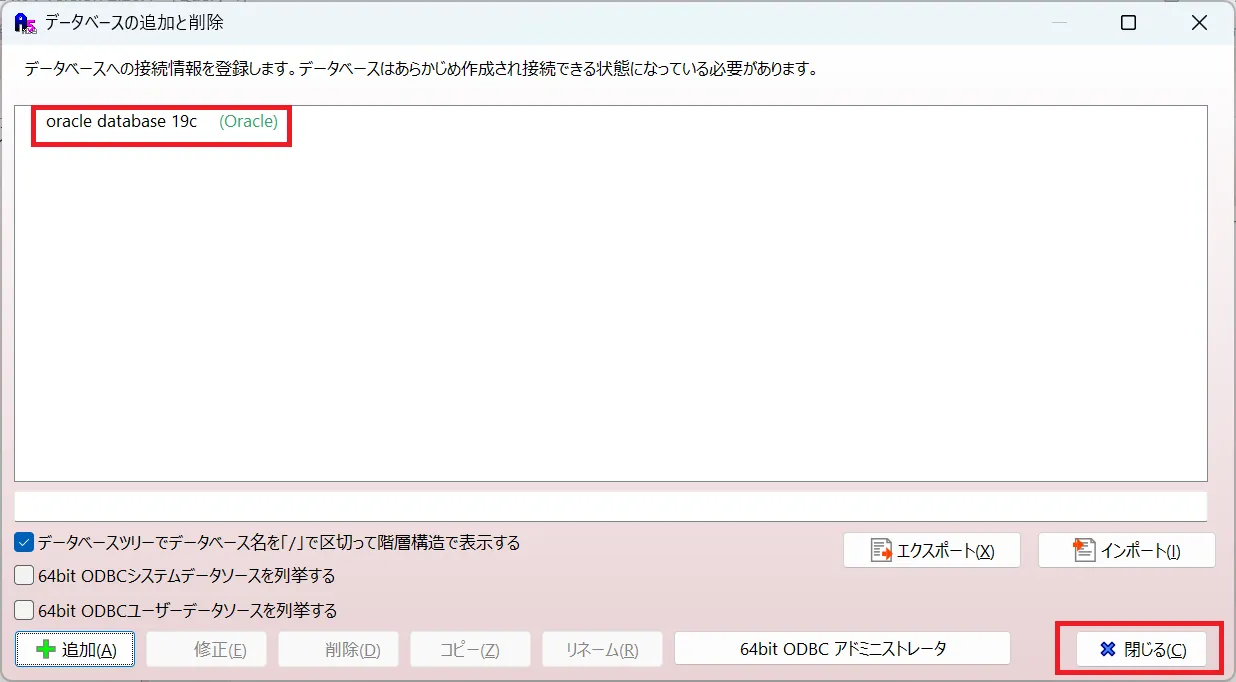Click the application icon in title bar
The image size is (1236, 682).
coord(25,22)
